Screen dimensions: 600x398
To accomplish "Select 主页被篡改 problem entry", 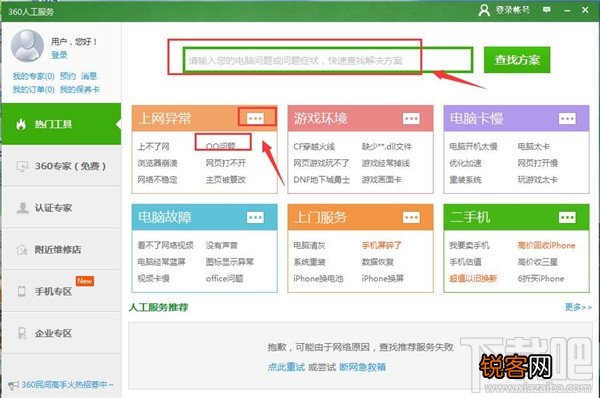I will tap(226, 180).
